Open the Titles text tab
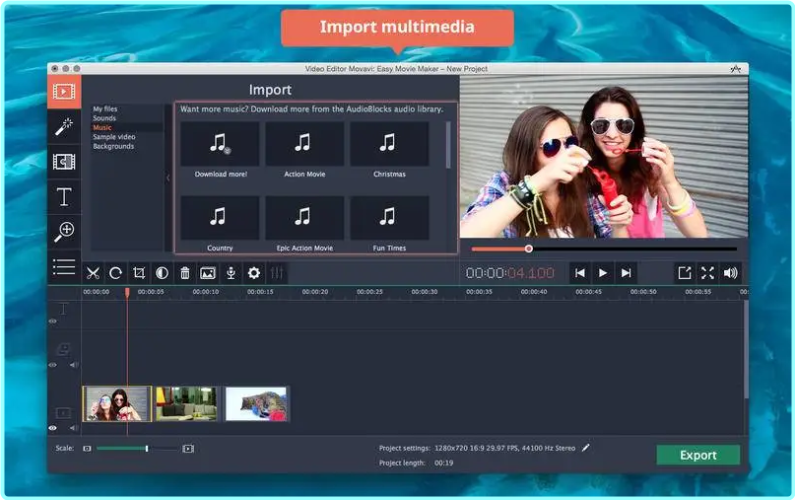Viewport: 795px width, 500px height. coord(64,197)
